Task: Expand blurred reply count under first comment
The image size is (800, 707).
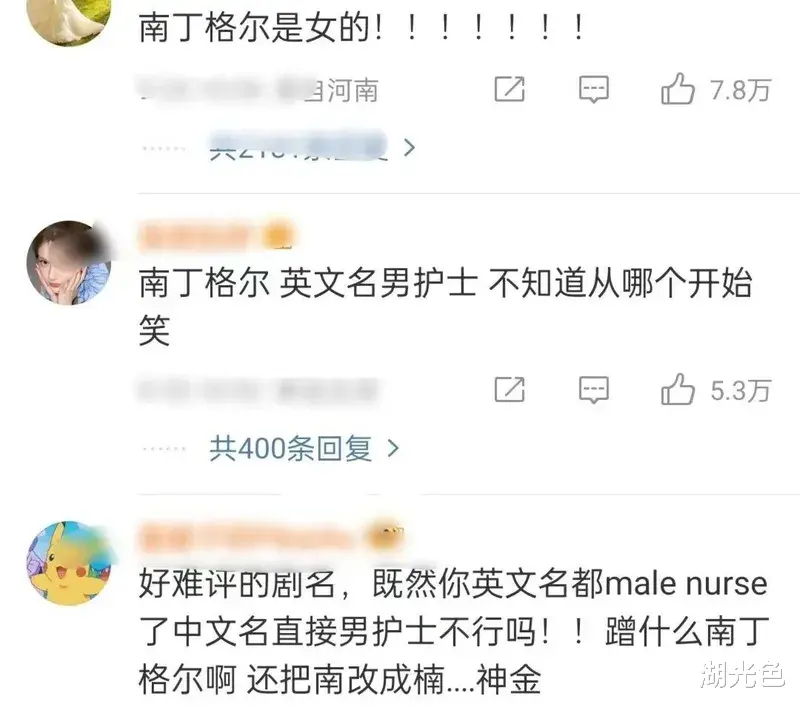Action: (298, 147)
